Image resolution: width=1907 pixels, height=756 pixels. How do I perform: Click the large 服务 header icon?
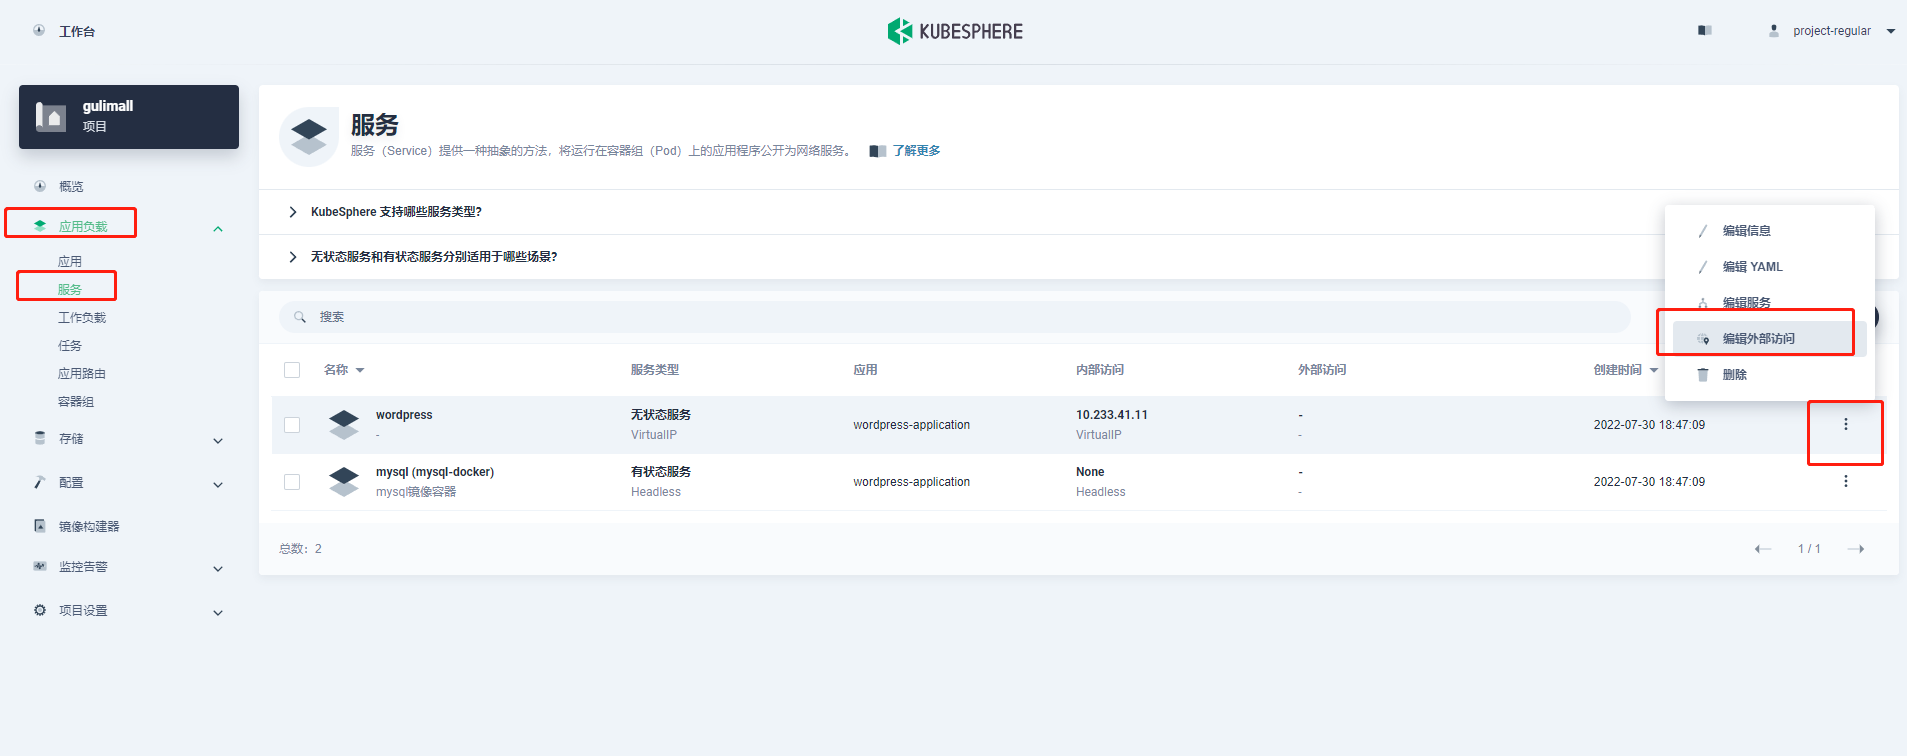309,137
